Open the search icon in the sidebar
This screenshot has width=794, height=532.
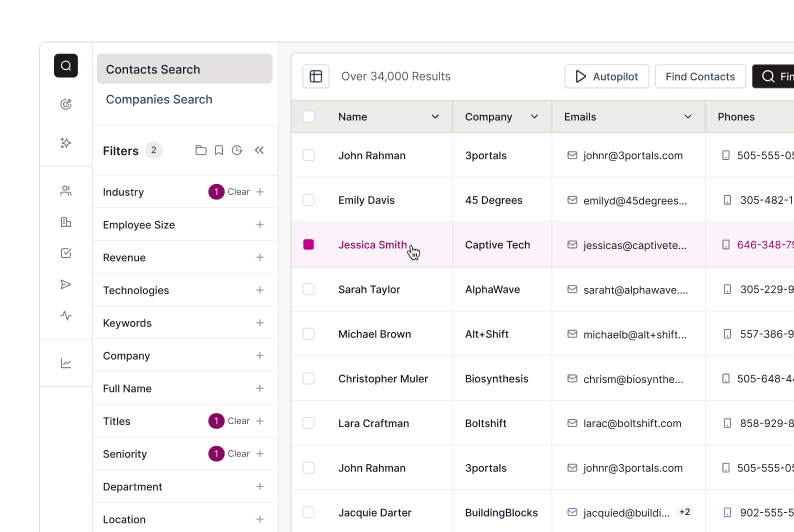[x=66, y=66]
